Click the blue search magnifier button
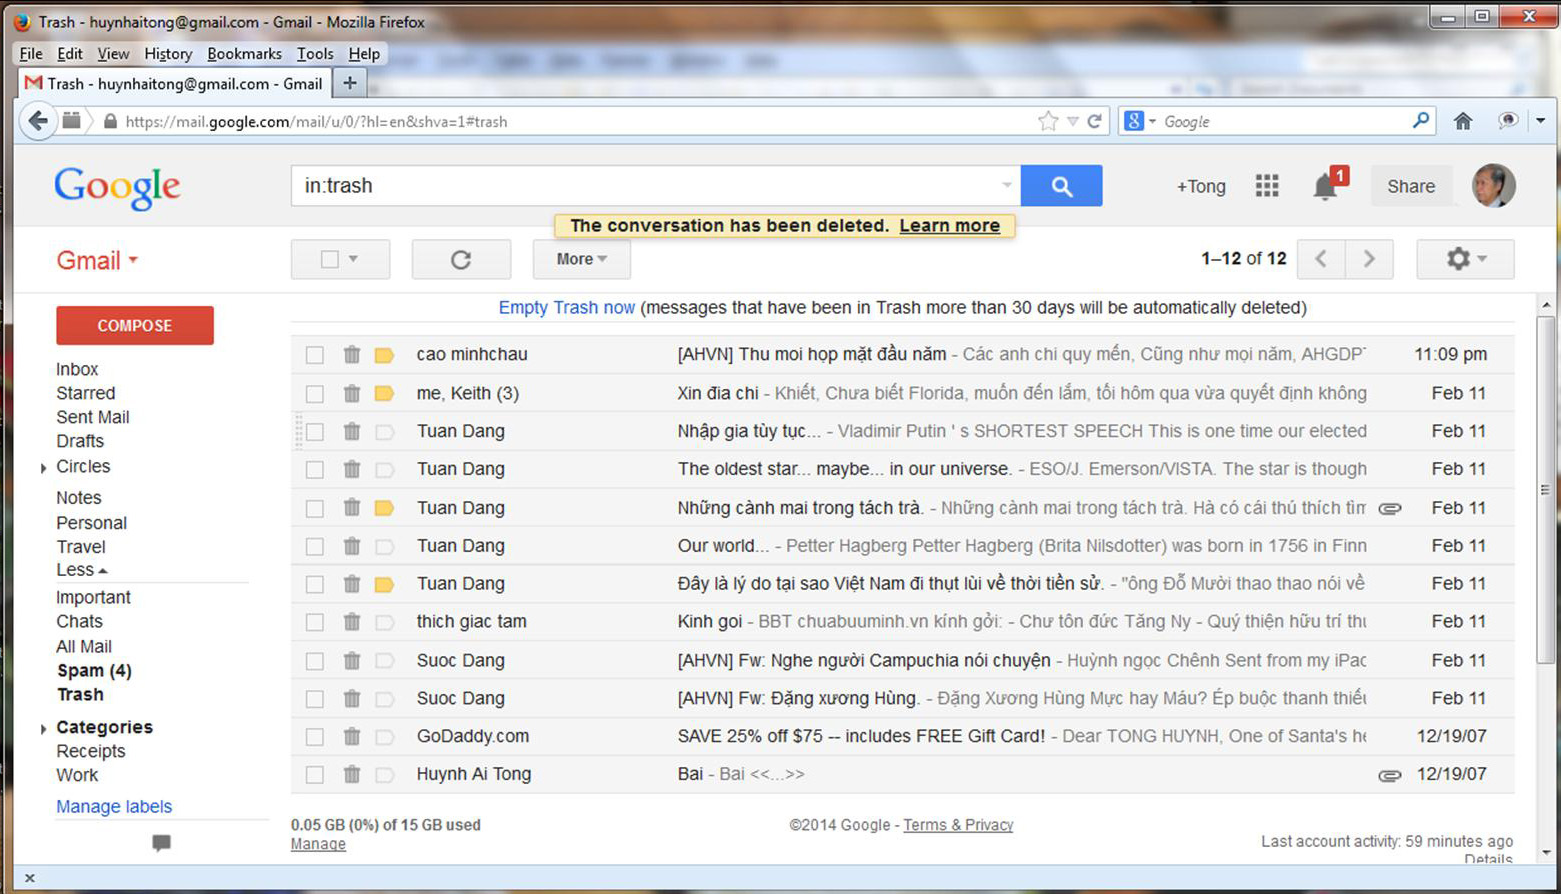Viewport: 1561px width, 894px height. tap(1061, 186)
